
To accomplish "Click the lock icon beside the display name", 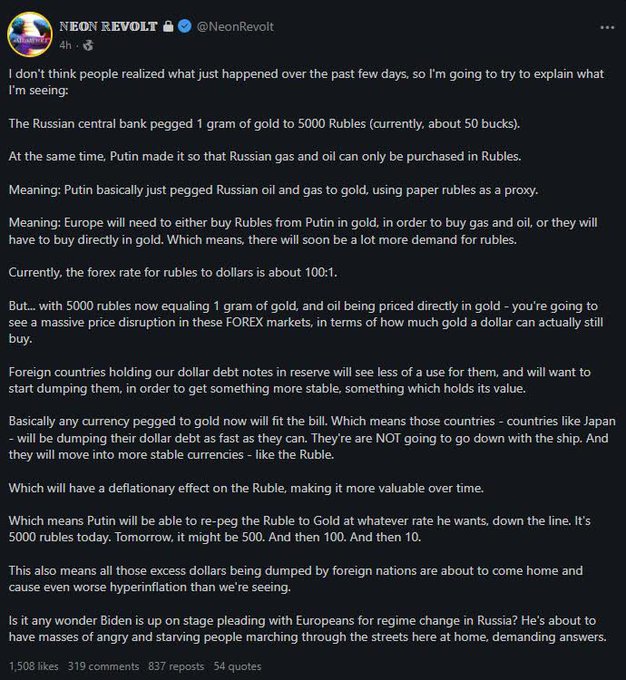I will (x=168, y=26).
